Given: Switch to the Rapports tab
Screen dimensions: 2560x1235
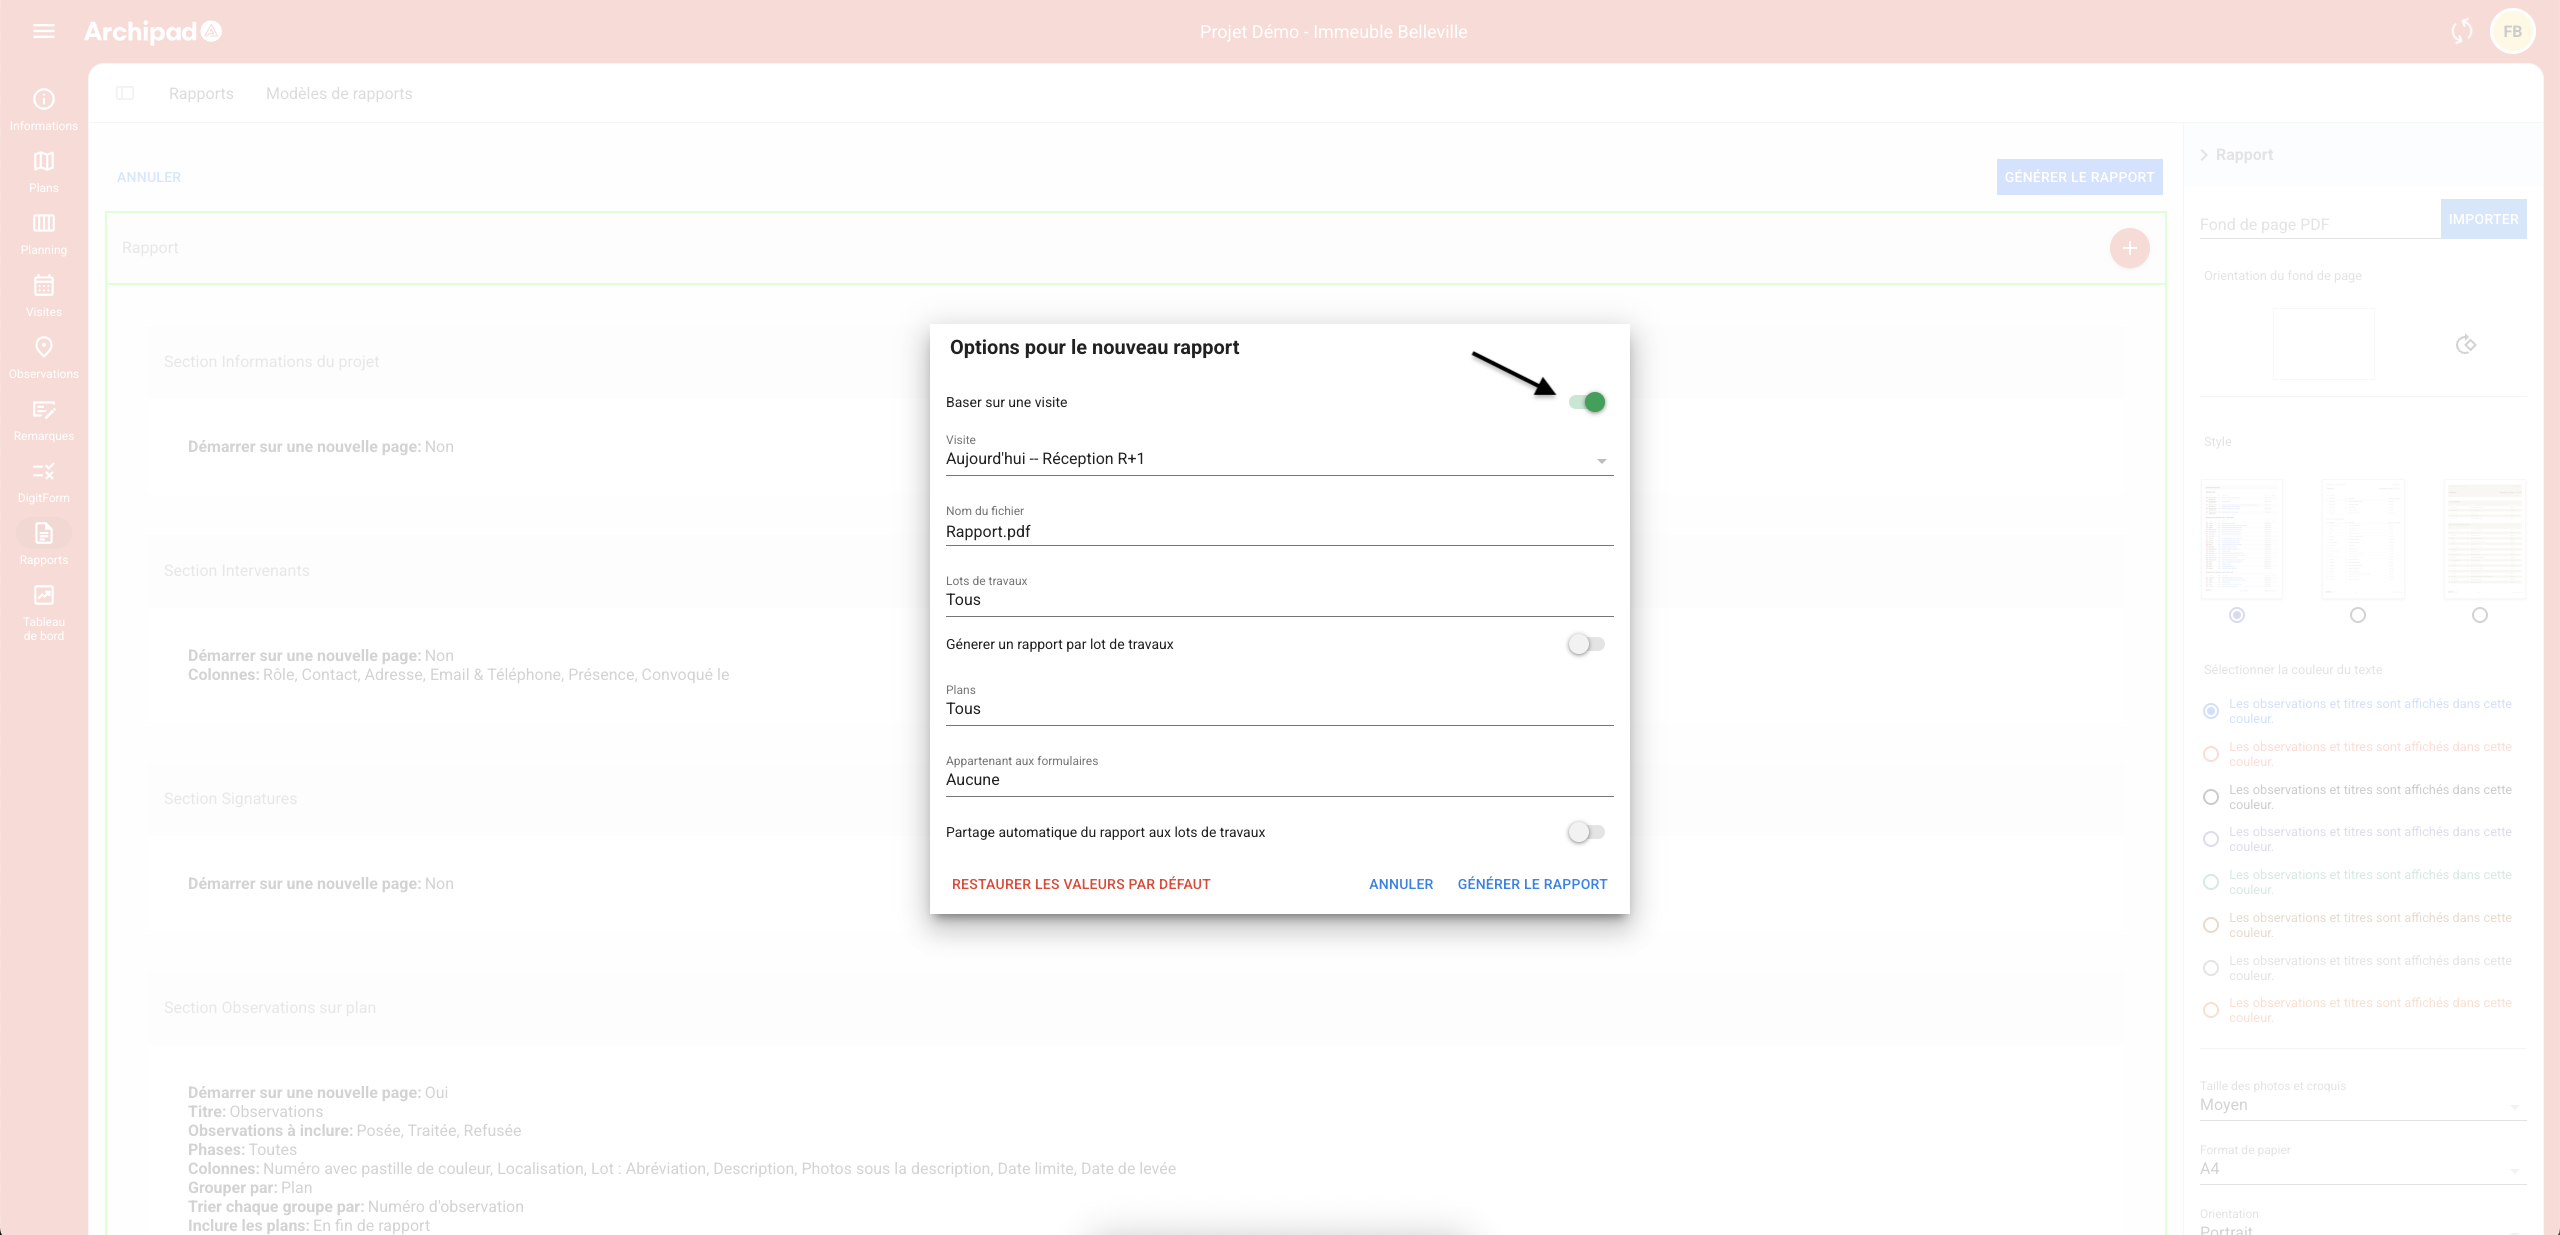Looking at the screenshot, I should point(200,93).
